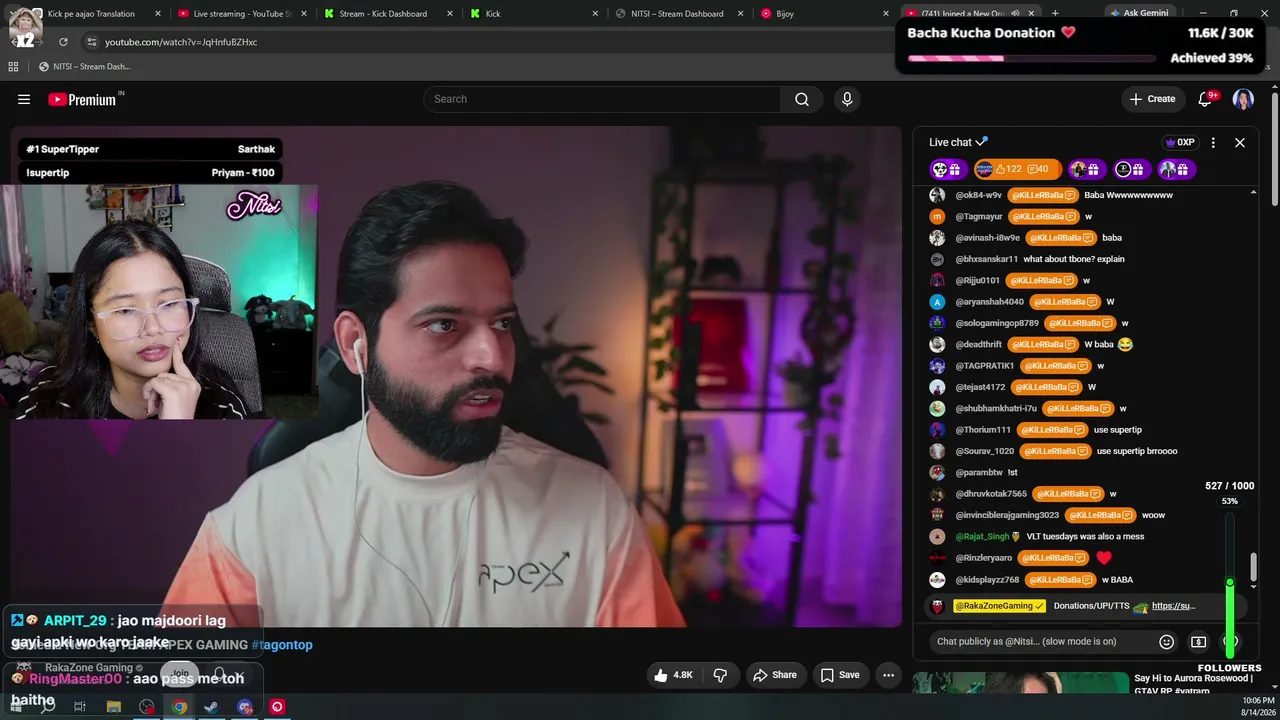Click the search magnifier button
The height and width of the screenshot is (720, 1280).
pyautogui.click(x=802, y=99)
